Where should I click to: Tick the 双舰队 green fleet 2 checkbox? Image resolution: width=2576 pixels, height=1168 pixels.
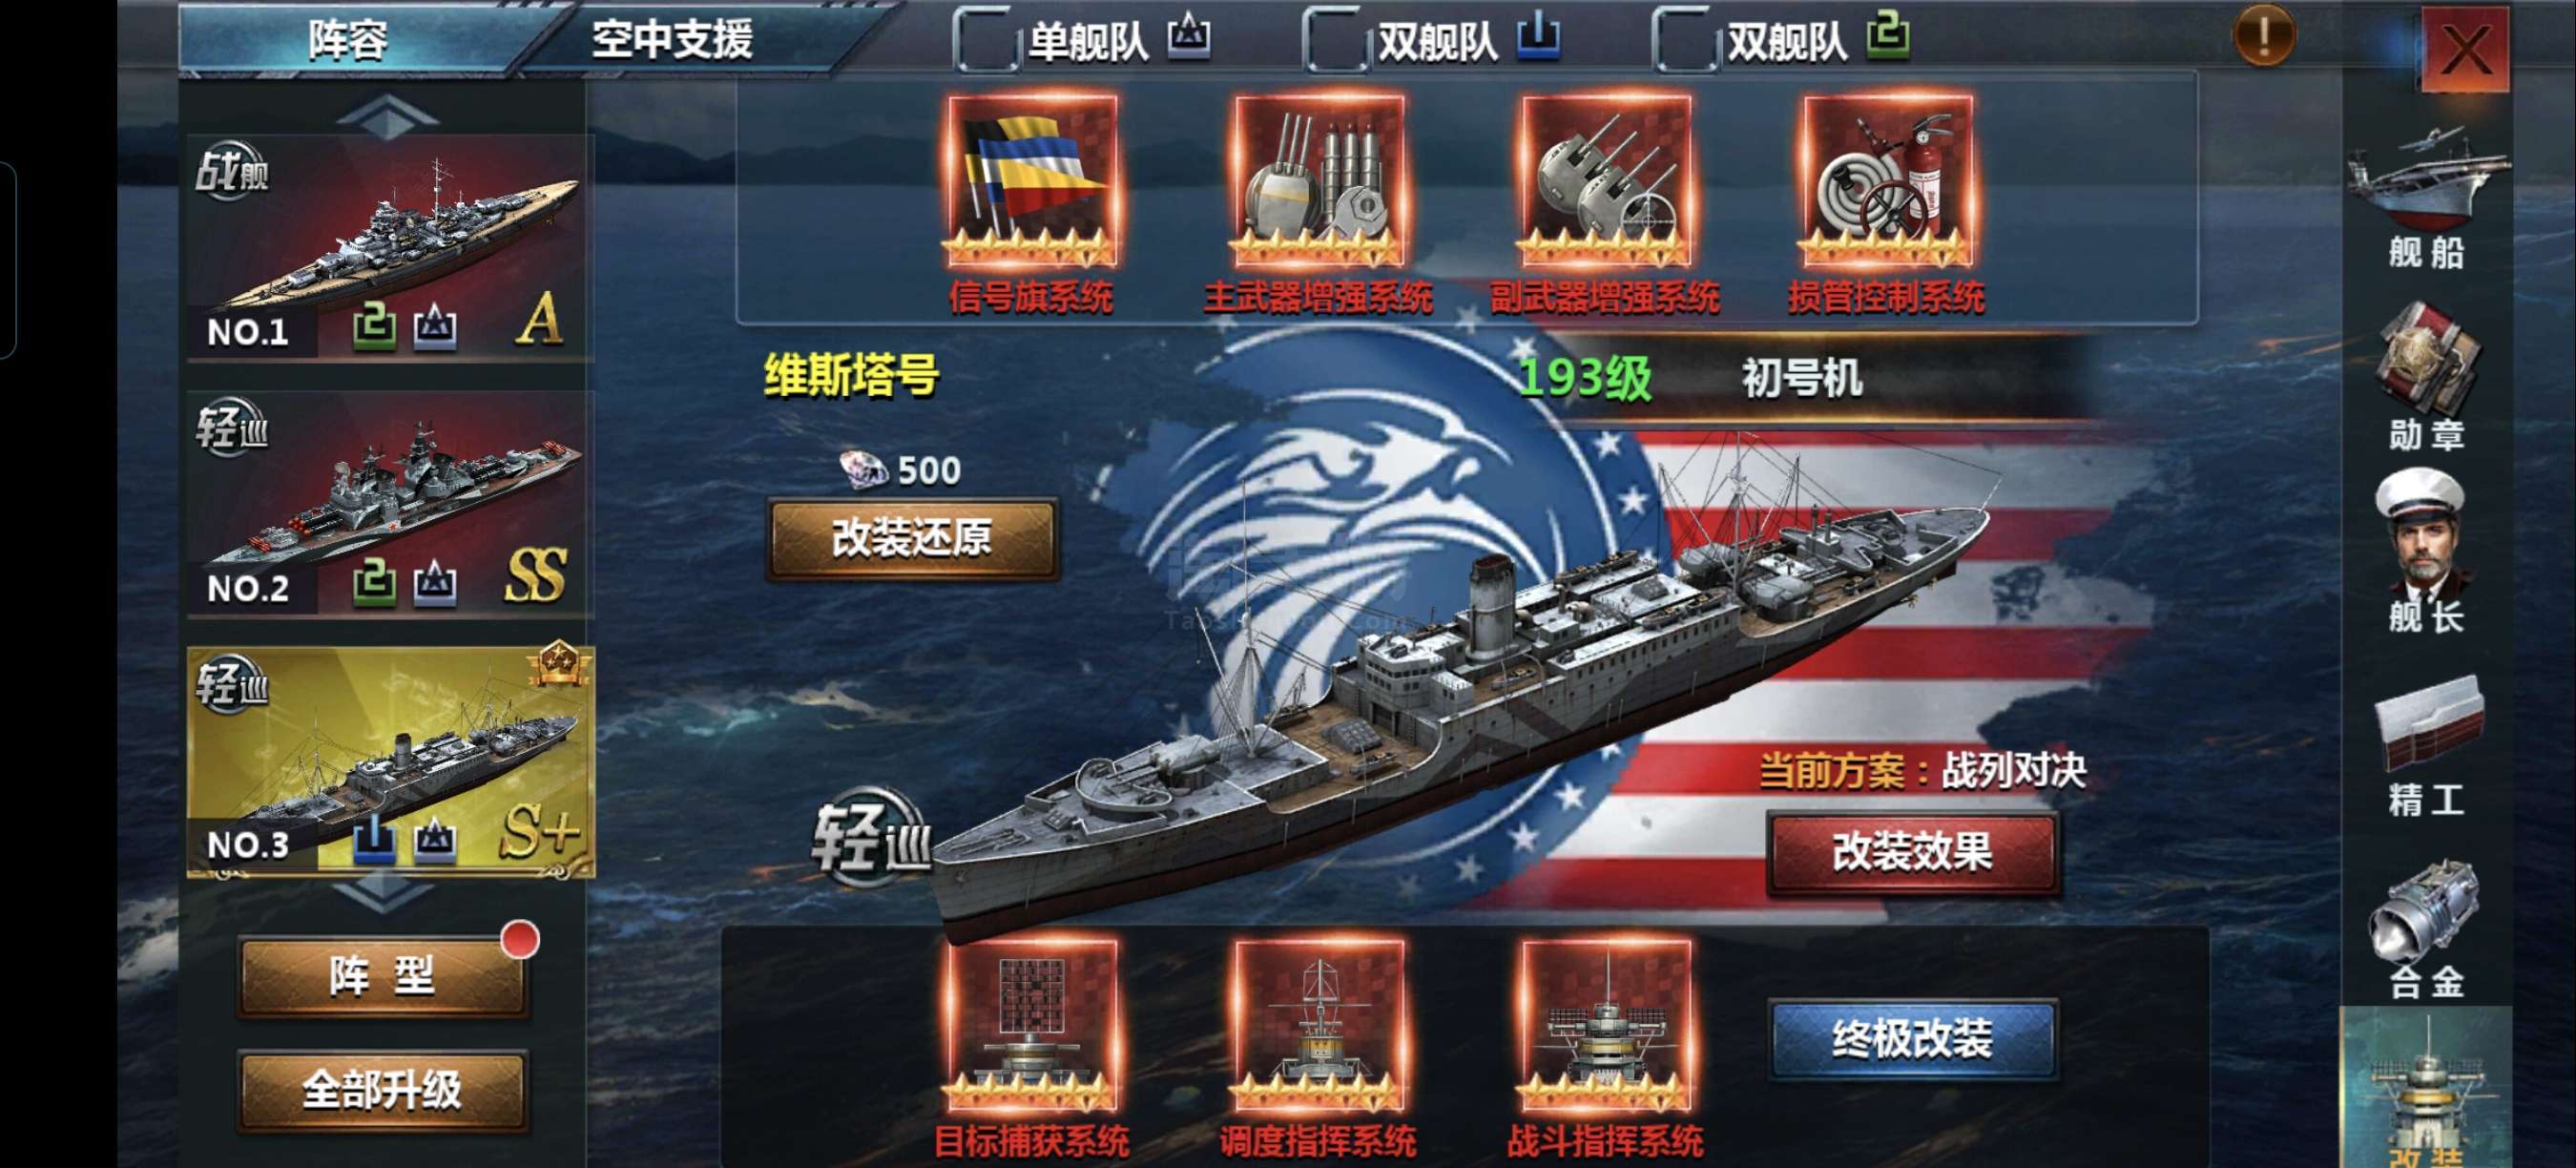pos(1686,40)
